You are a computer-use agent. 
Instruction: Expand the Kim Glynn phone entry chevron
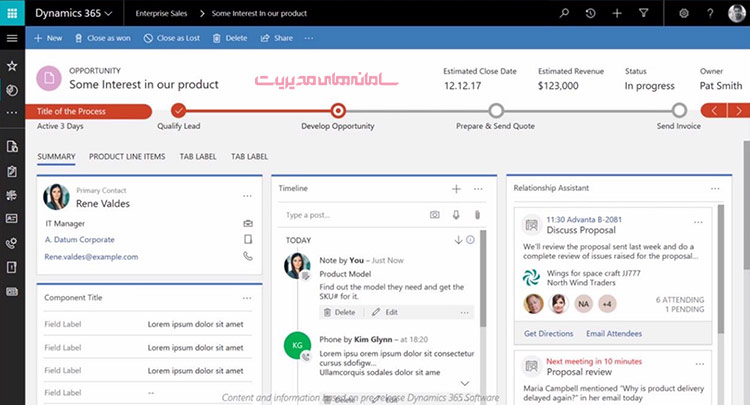(464, 383)
